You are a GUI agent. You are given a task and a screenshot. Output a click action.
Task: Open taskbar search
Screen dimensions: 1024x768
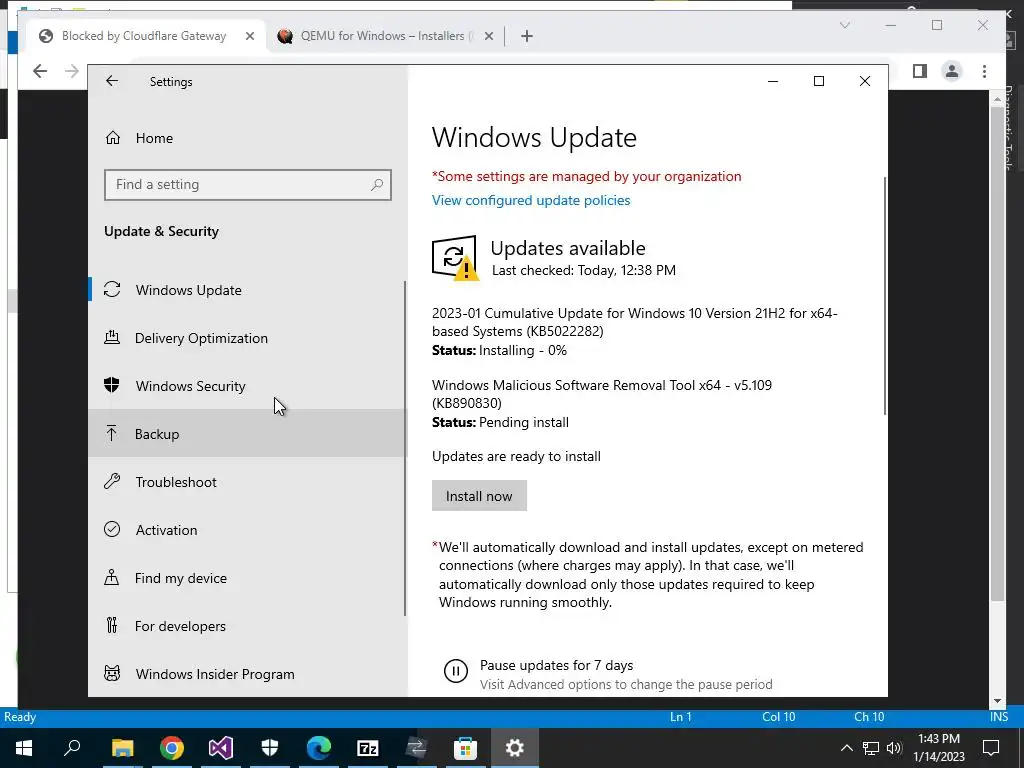pyautogui.click(x=72, y=748)
